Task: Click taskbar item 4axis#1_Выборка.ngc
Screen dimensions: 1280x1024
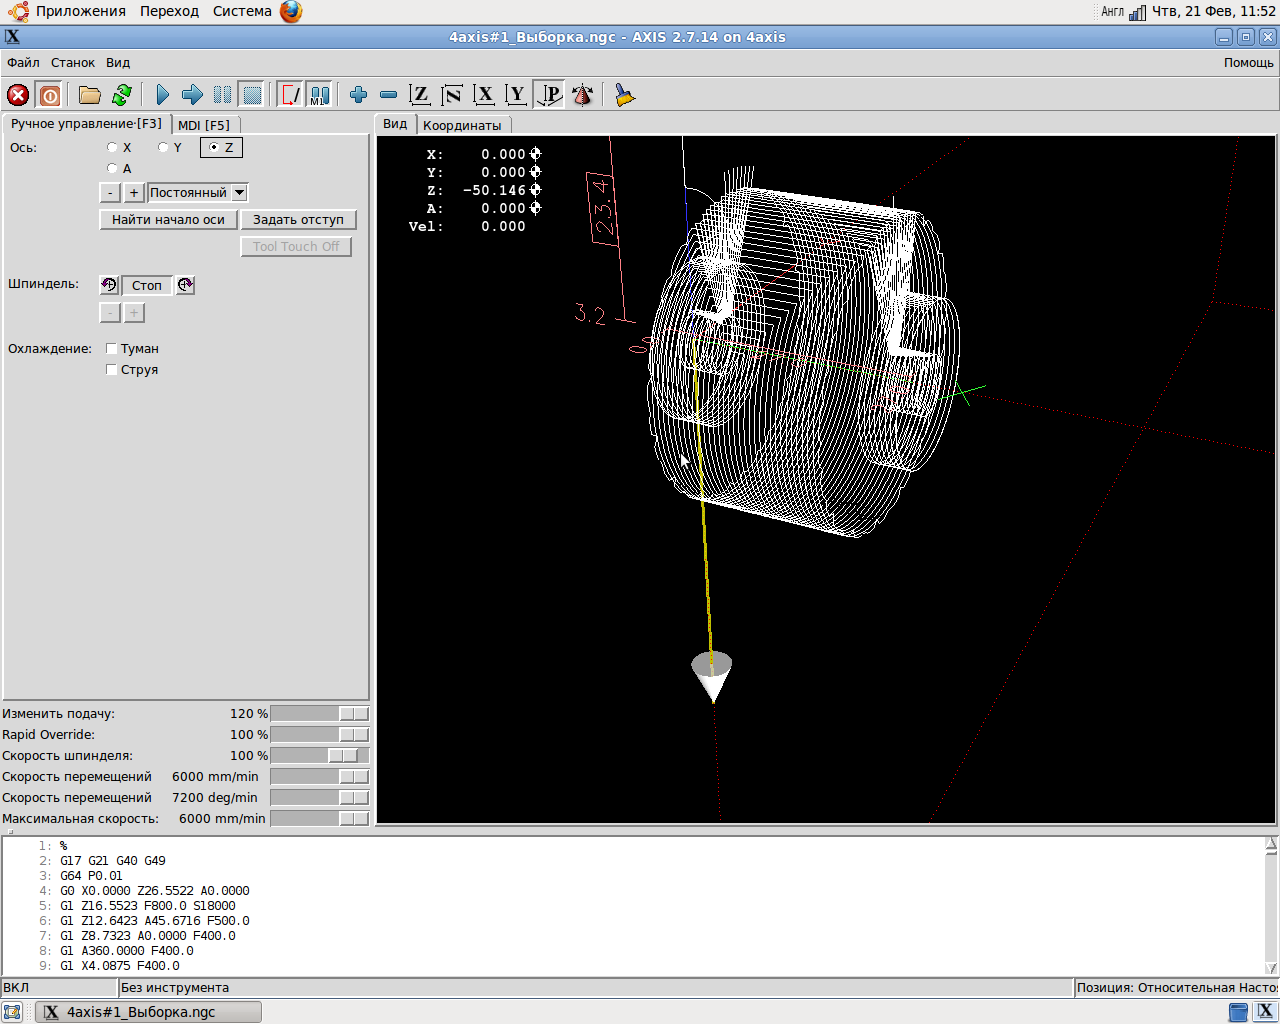Action: [x=149, y=1012]
